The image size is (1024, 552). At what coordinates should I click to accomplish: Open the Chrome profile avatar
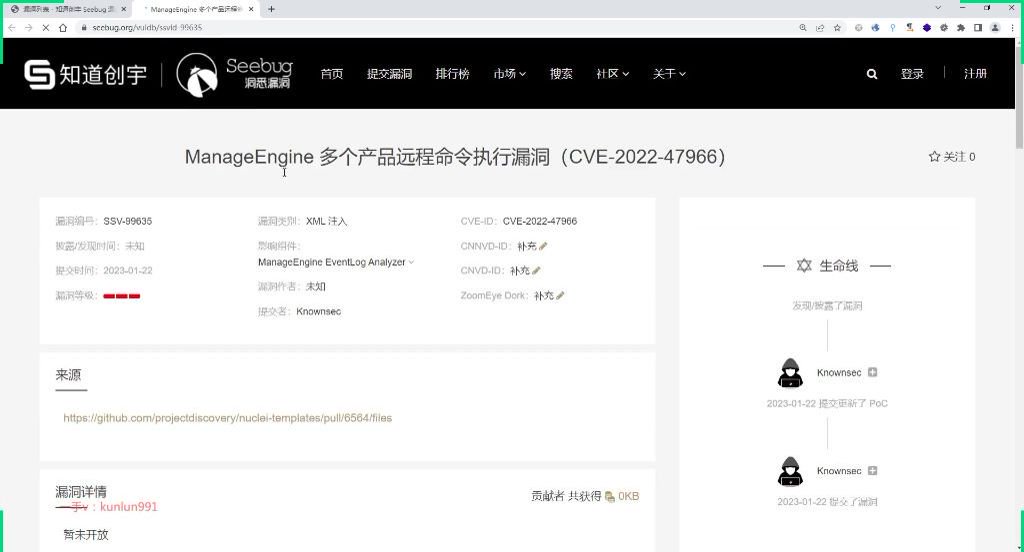[995, 27]
